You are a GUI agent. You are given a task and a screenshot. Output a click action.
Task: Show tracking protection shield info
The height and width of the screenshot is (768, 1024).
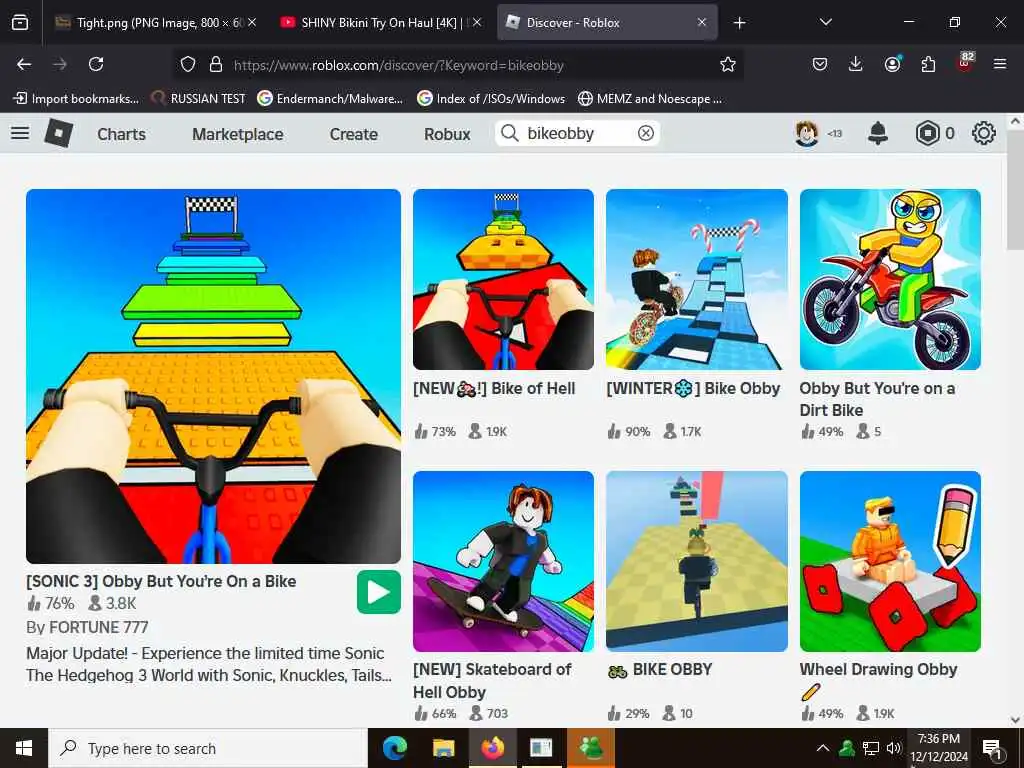(188, 64)
